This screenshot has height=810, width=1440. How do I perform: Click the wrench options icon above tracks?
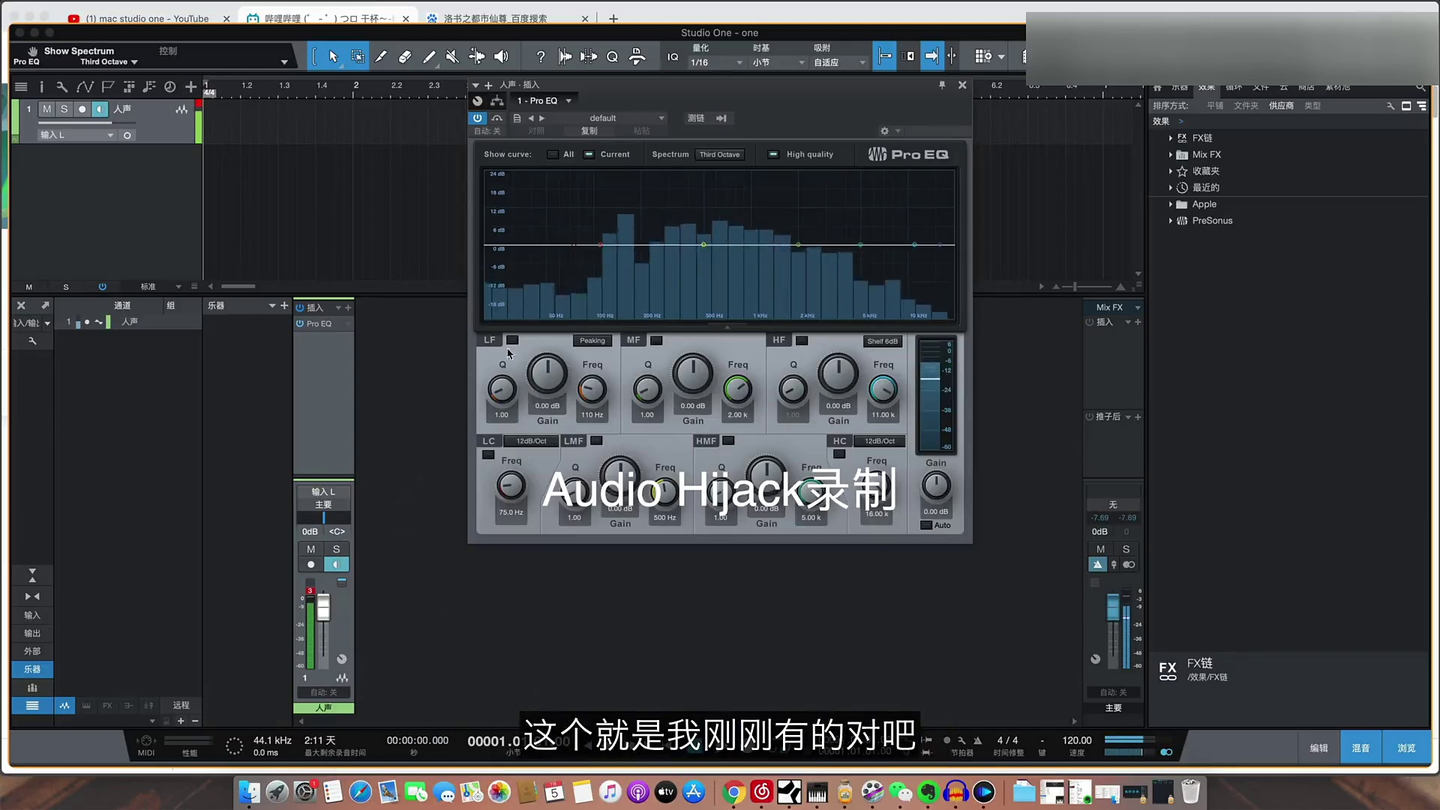[62, 87]
